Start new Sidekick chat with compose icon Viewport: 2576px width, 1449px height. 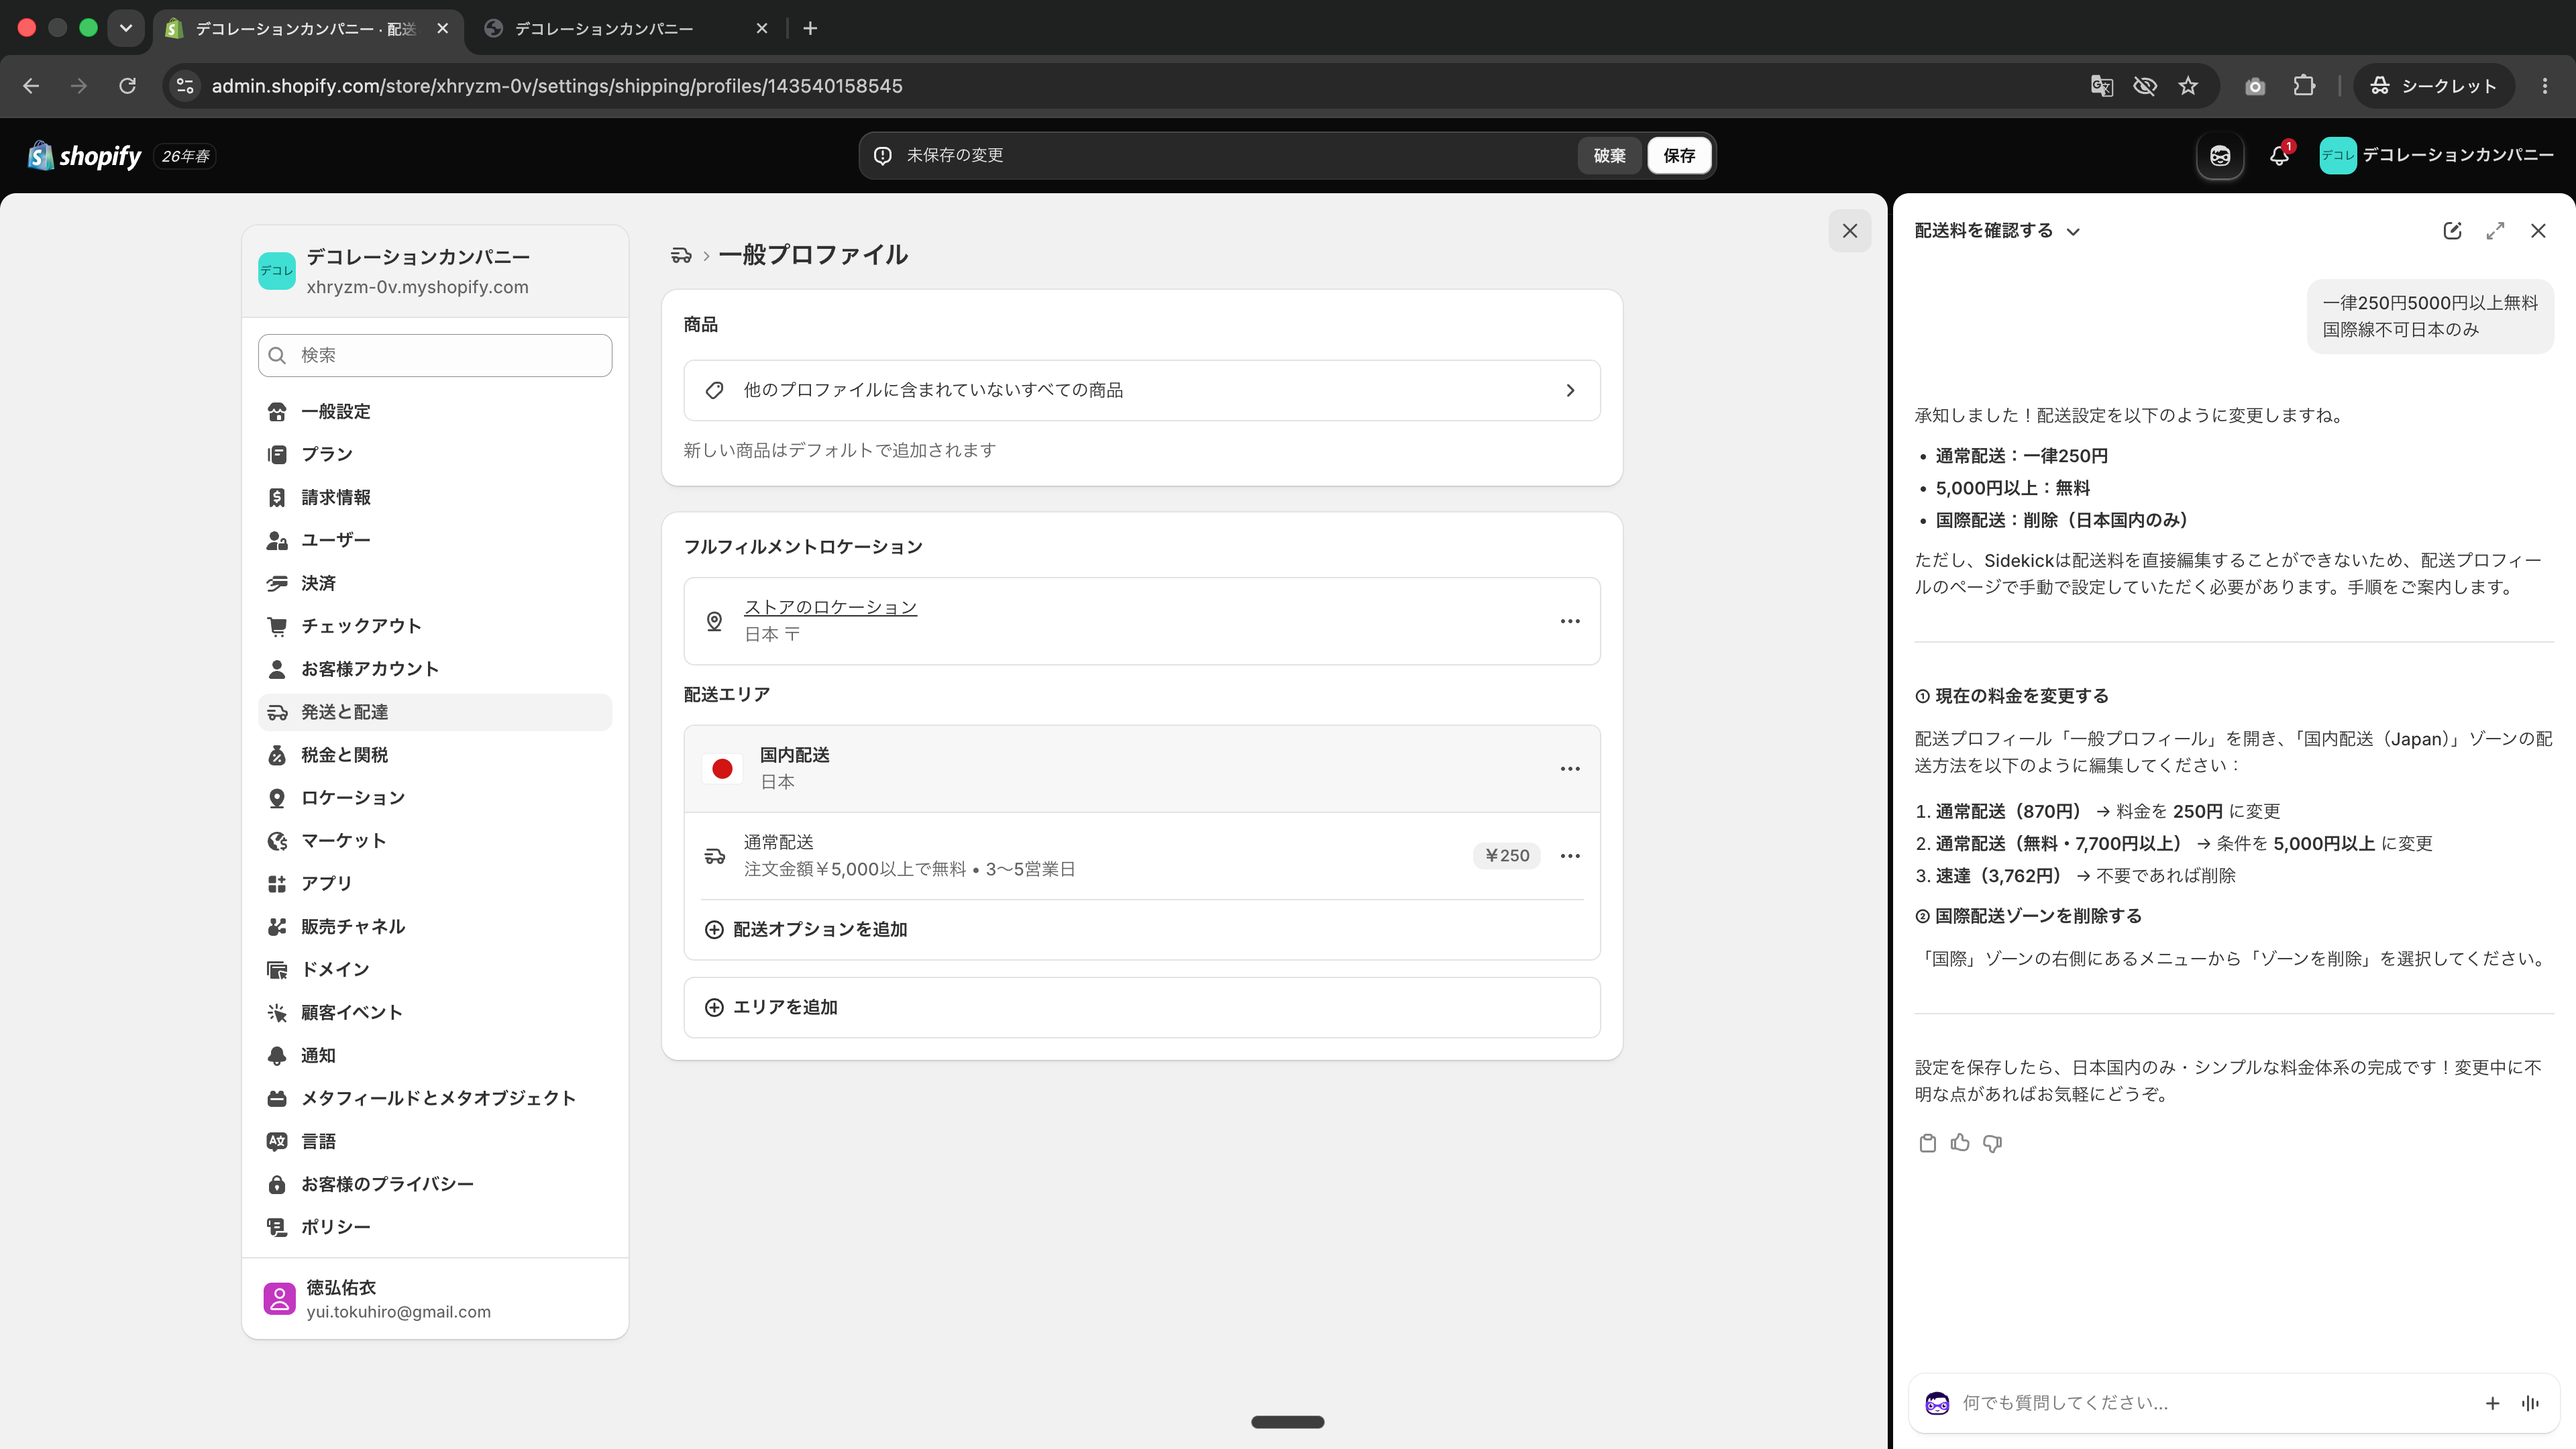(2452, 231)
